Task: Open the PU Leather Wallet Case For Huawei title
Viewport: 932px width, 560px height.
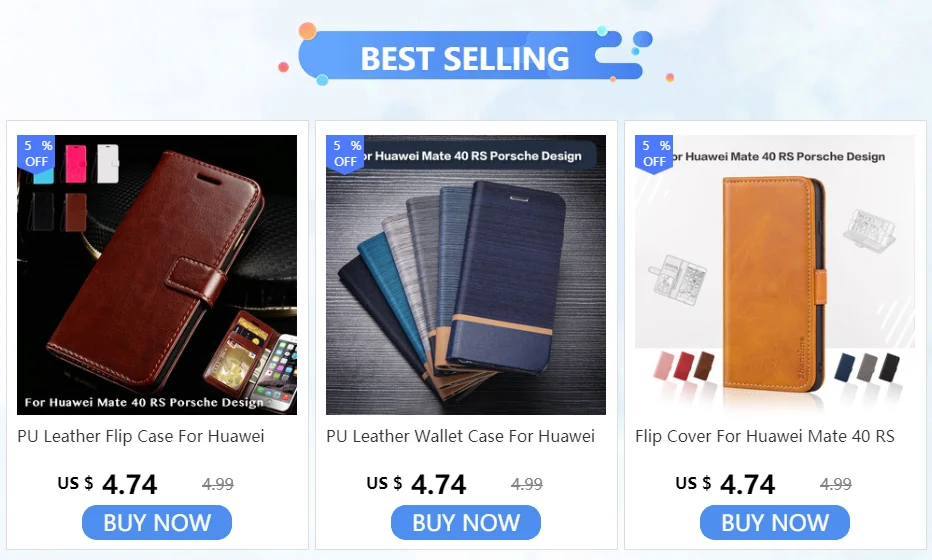Action: coord(461,436)
